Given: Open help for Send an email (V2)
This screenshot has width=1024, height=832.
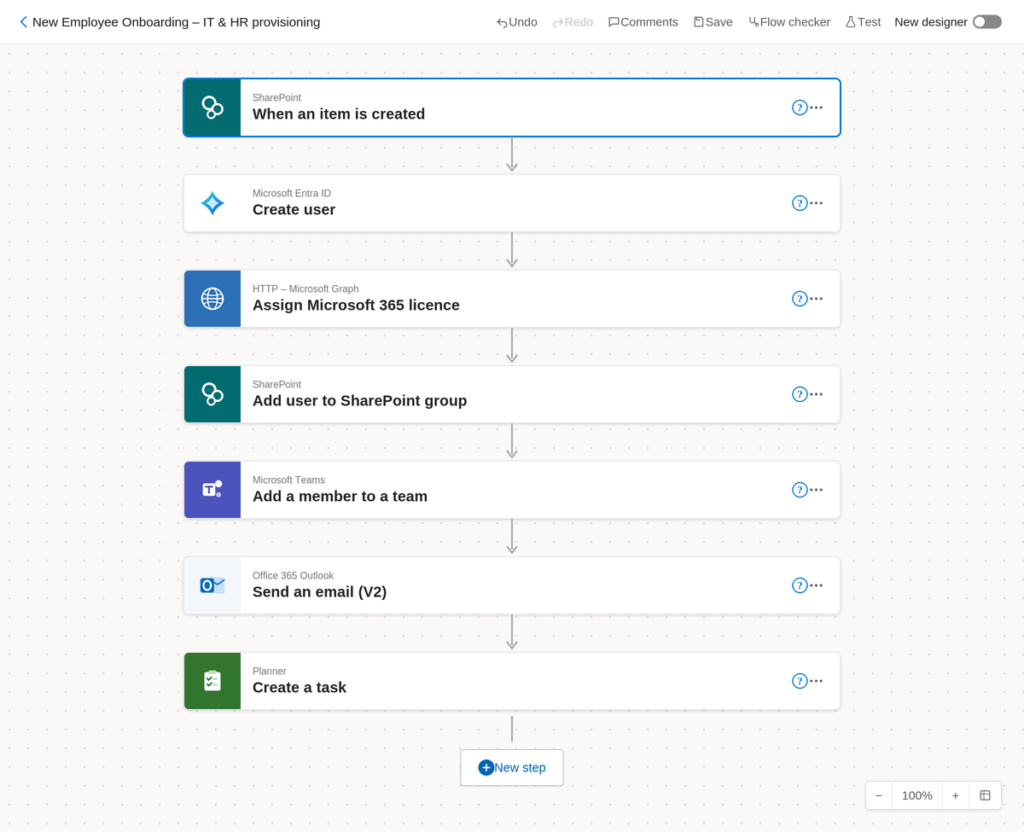Looking at the screenshot, I should click(x=799, y=585).
